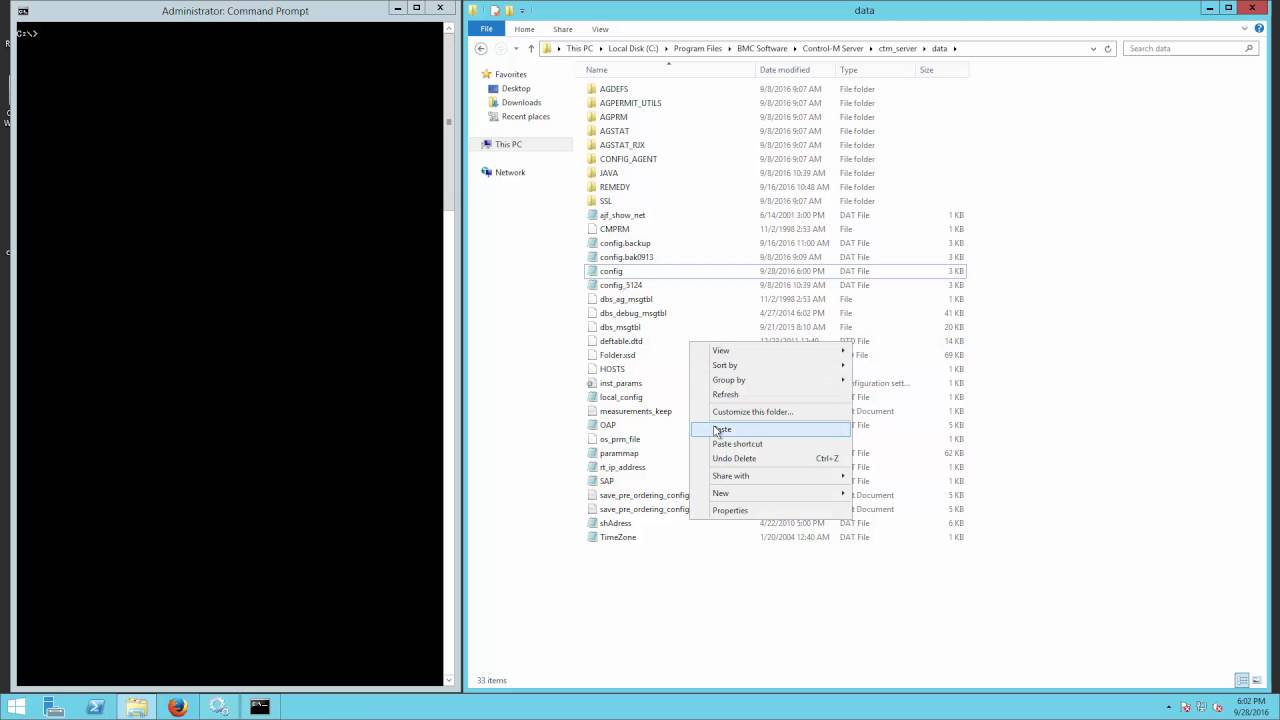Open Properties from the context menu

(770, 510)
